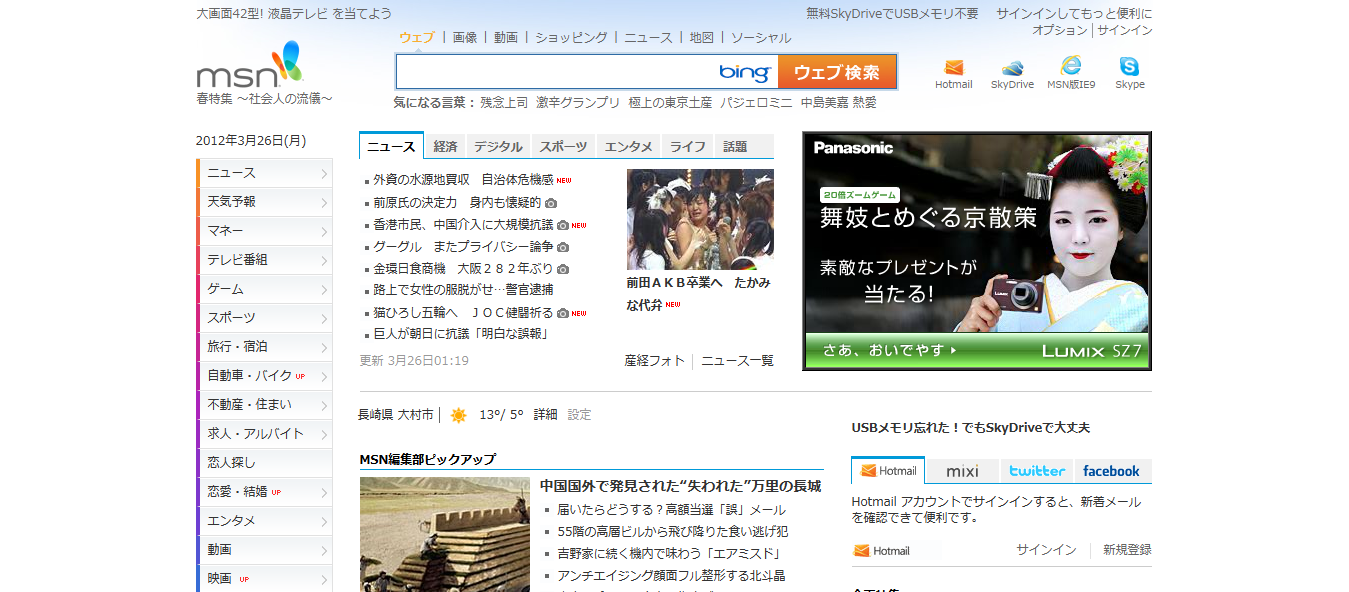Click the envelope icon next to Hotmail sign-in

click(x=861, y=551)
